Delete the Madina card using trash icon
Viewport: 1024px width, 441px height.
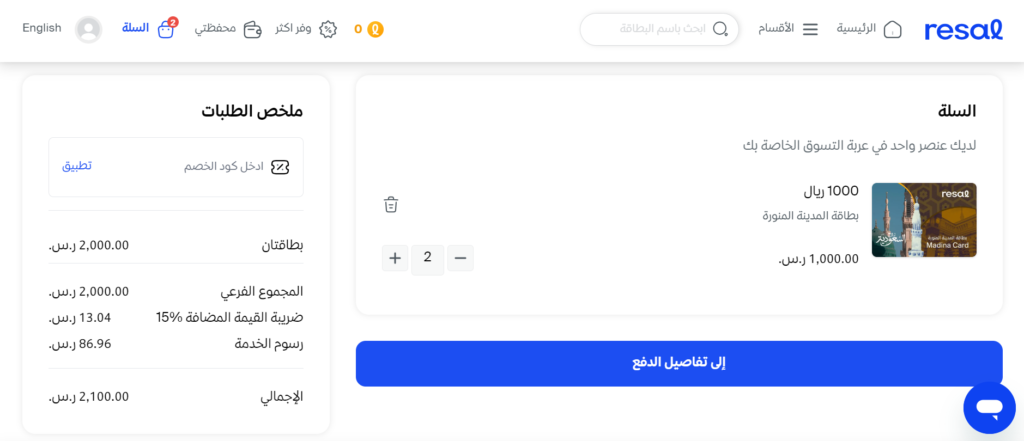pos(391,204)
